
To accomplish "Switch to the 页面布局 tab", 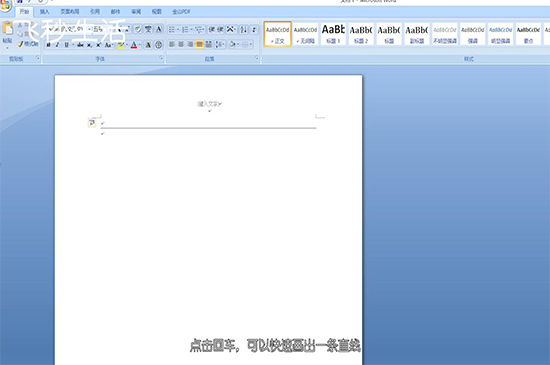I will pos(70,12).
